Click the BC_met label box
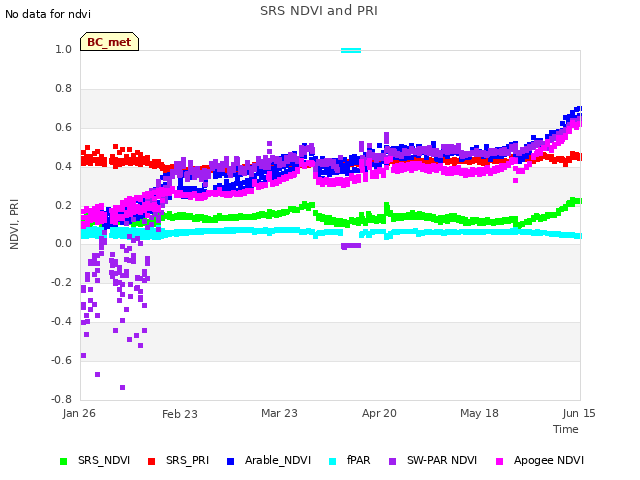The height and width of the screenshot is (480, 640). point(109,42)
